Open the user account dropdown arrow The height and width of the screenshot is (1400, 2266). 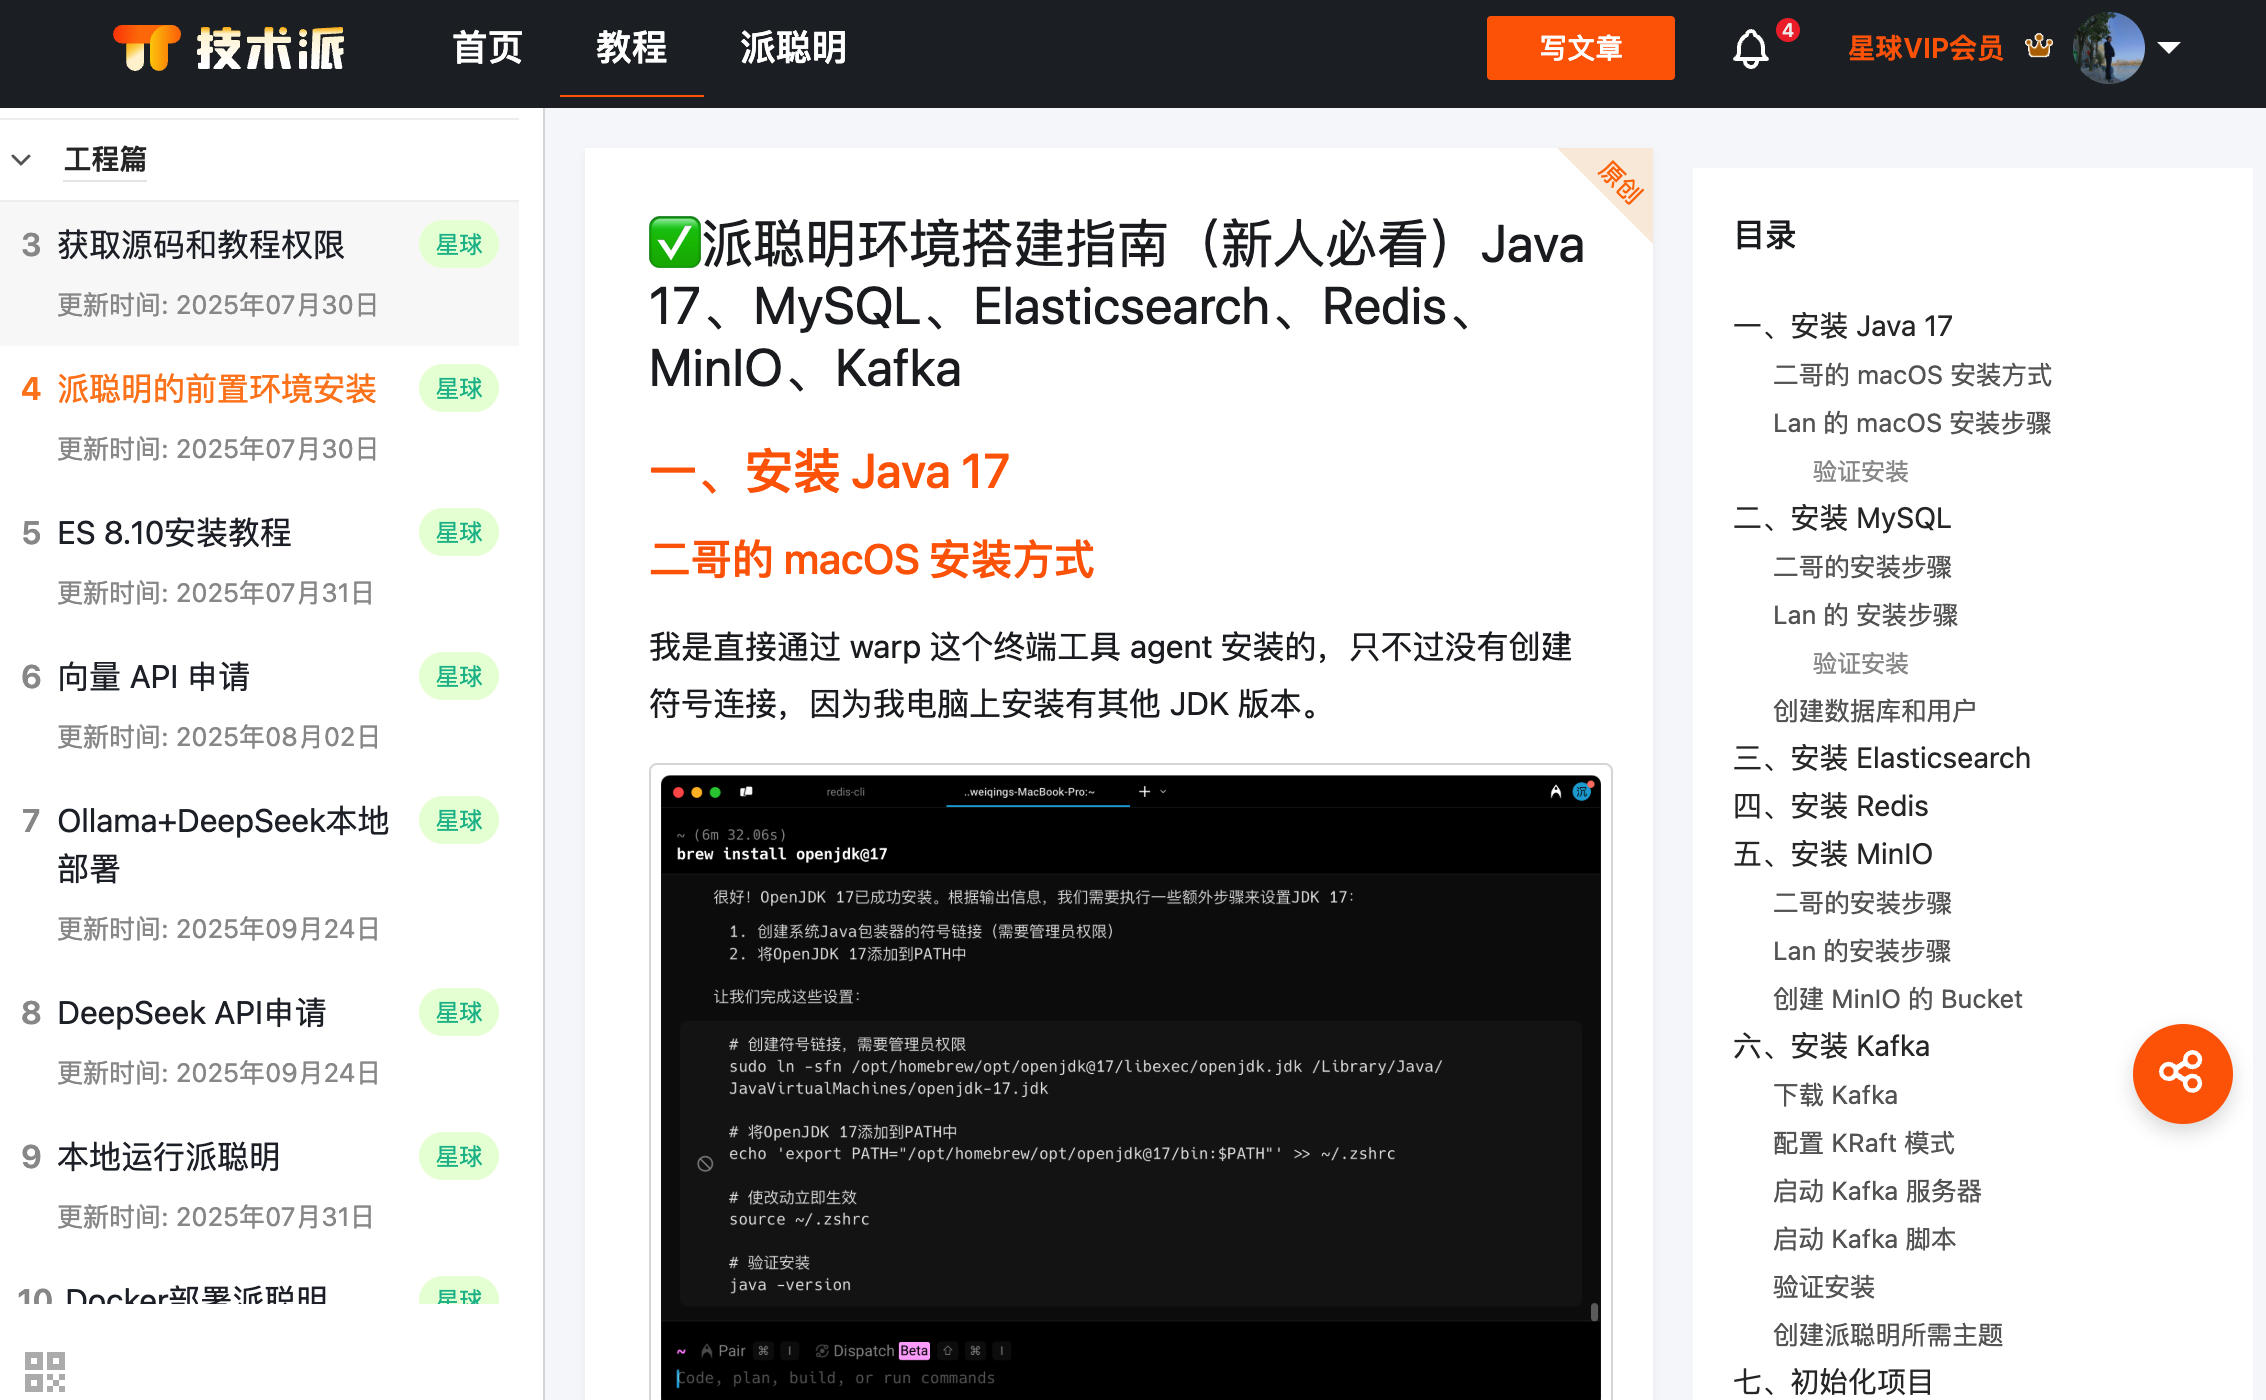pyautogui.click(x=2169, y=48)
